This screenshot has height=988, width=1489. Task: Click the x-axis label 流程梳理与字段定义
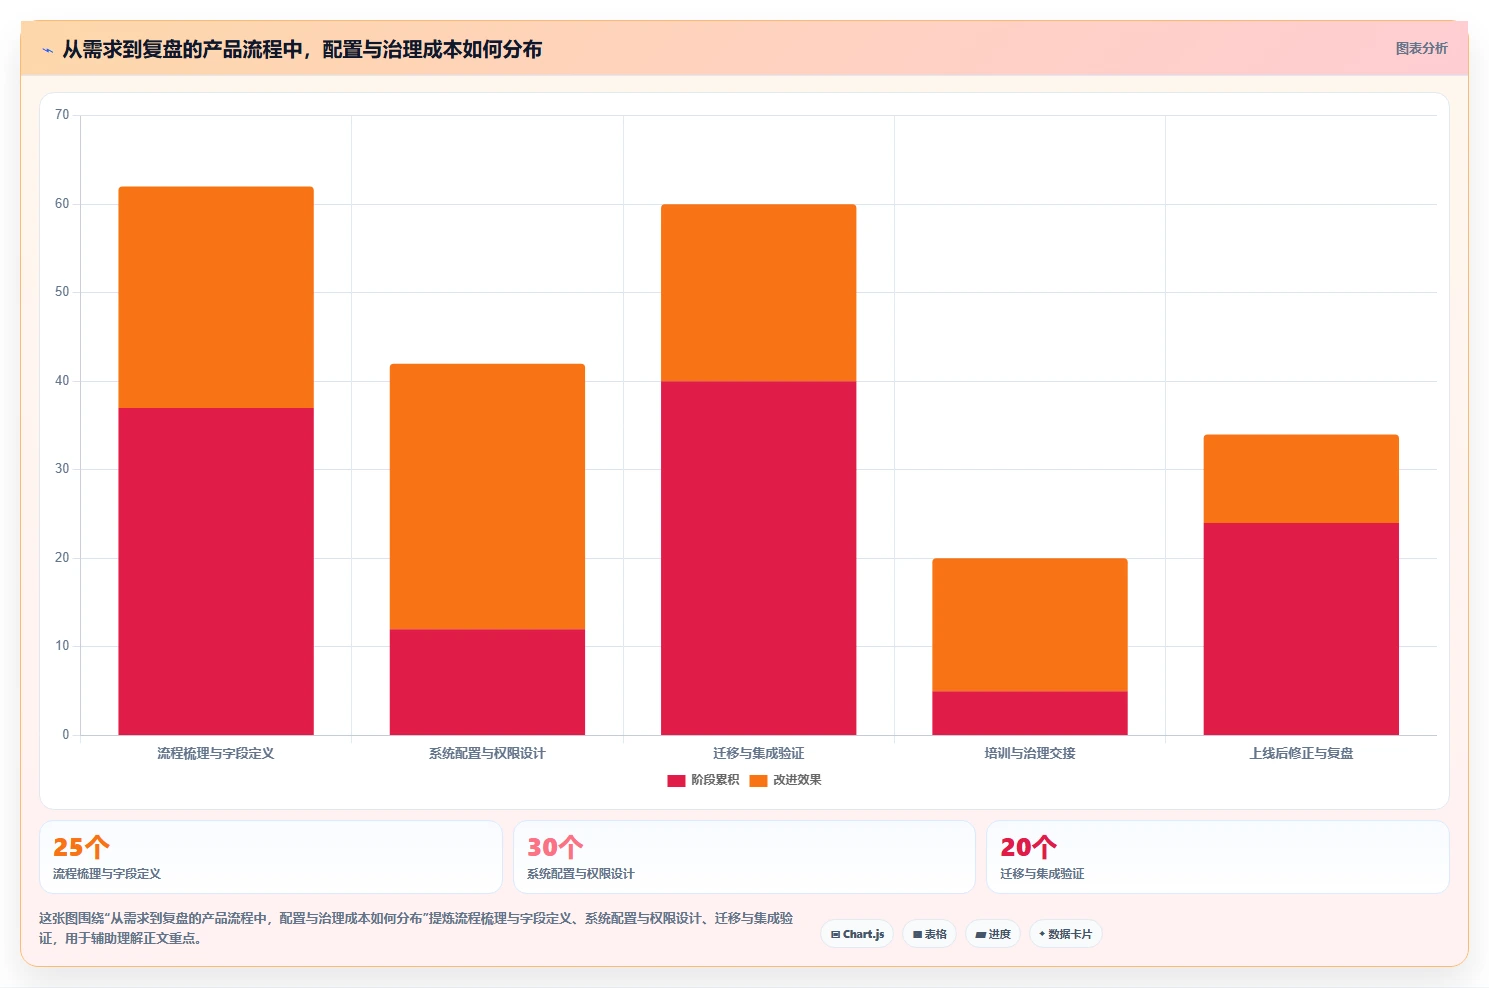pyautogui.click(x=216, y=754)
